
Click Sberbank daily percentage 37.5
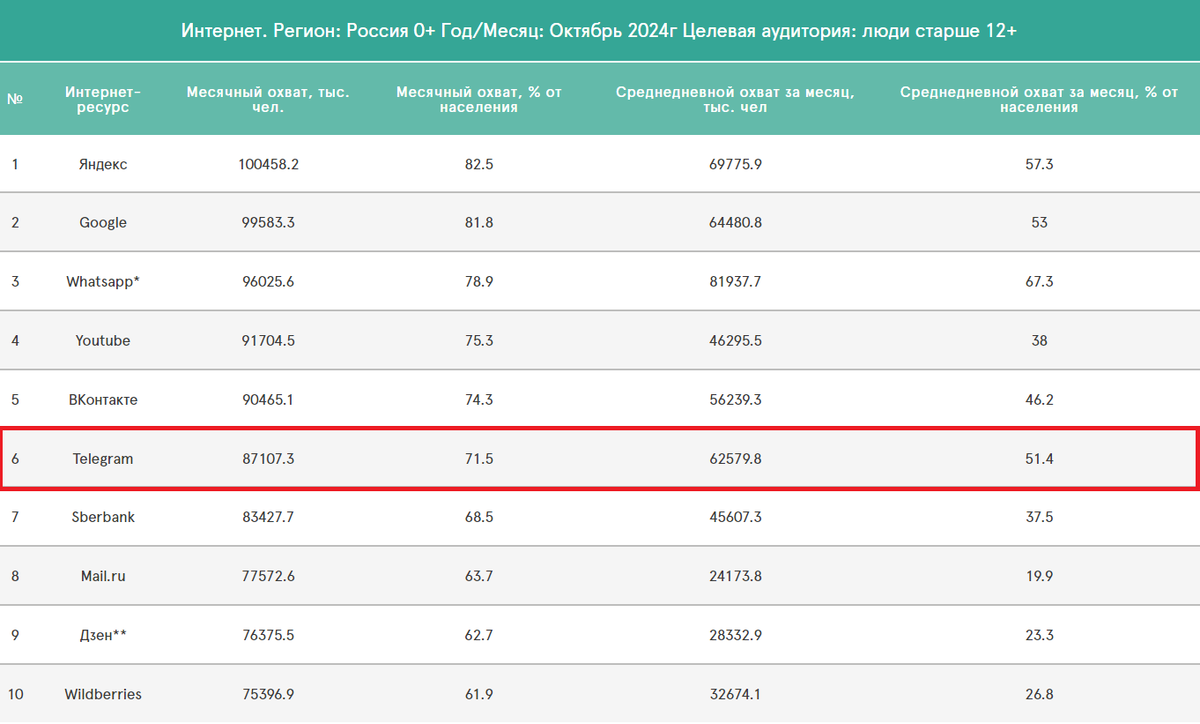click(x=1039, y=517)
